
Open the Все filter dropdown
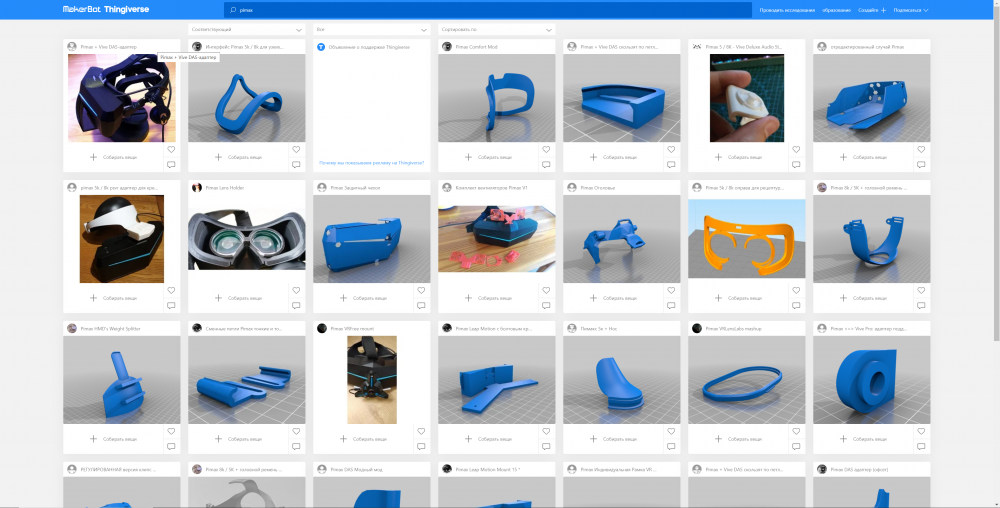tap(372, 29)
